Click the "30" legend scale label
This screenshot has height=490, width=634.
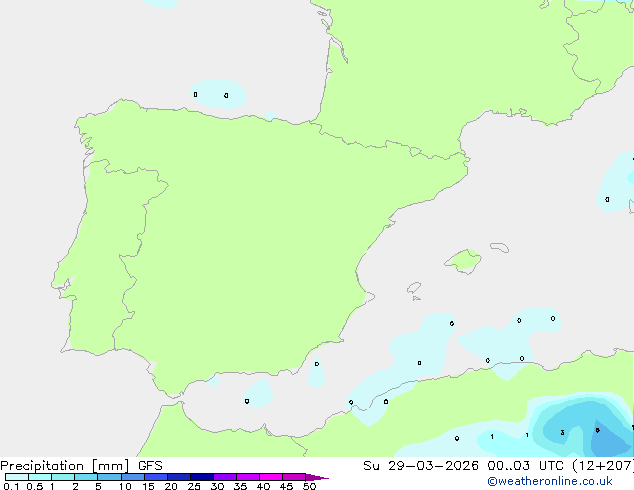coord(217,486)
